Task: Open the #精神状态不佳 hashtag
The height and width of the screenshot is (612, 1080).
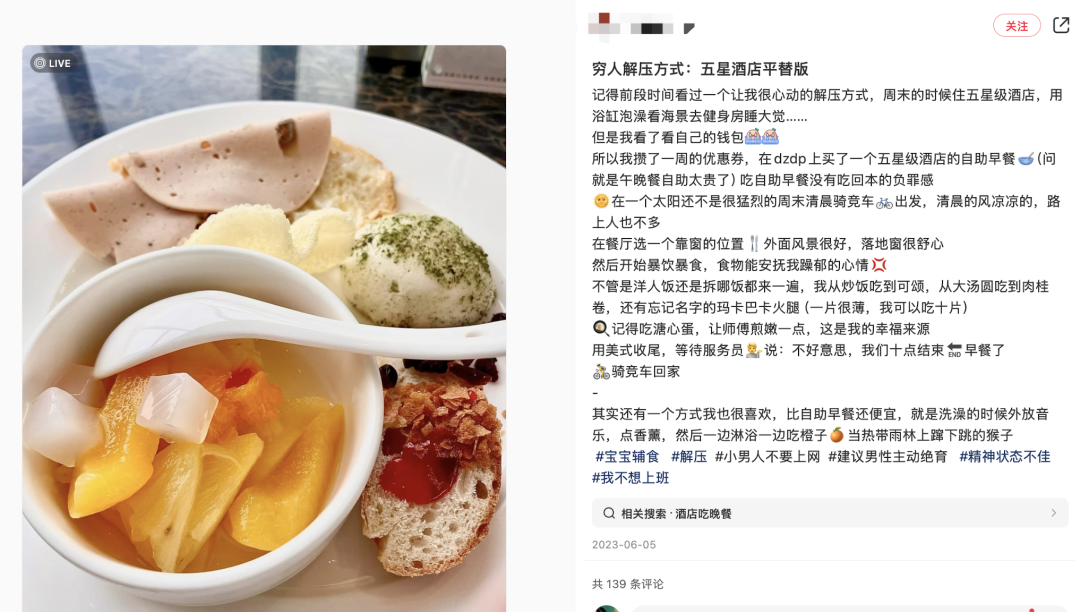Action: [x=1004, y=456]
